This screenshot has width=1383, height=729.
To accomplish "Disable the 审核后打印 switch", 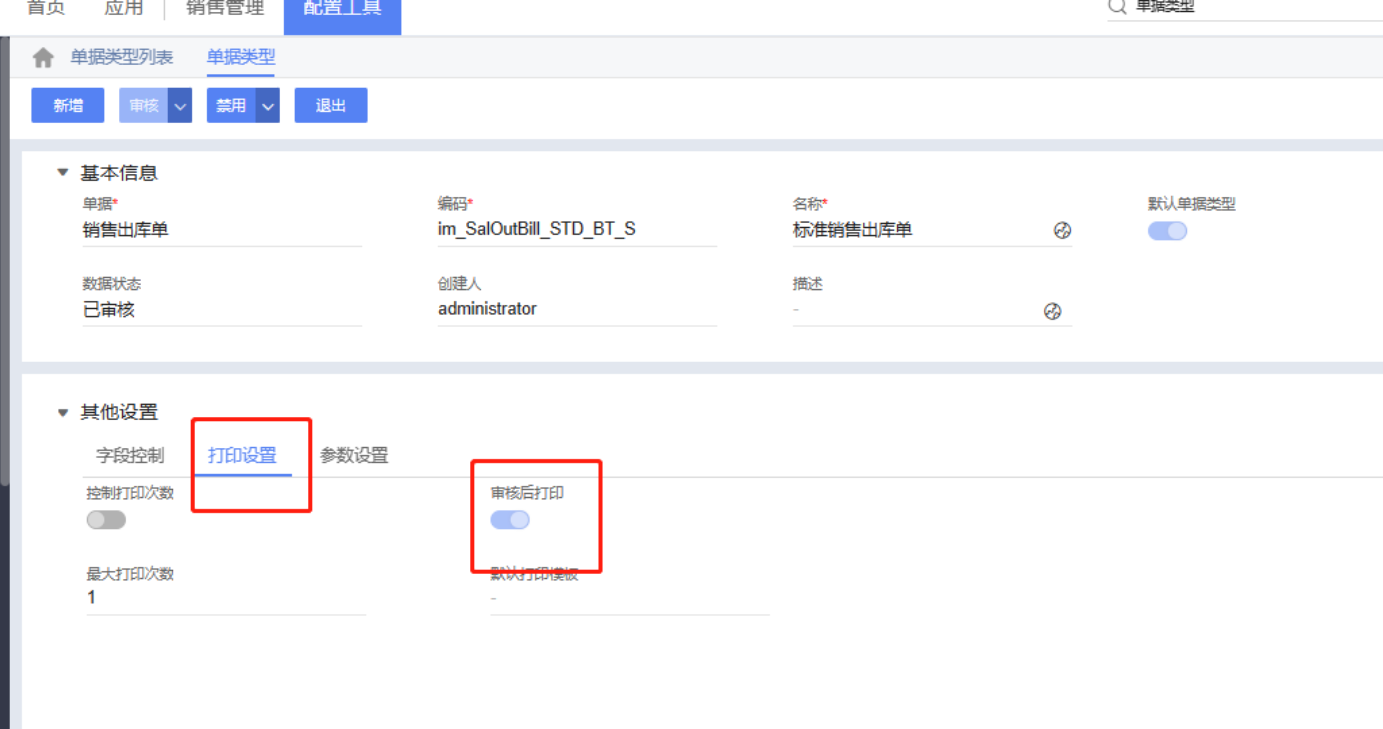I will coord(510,520).
